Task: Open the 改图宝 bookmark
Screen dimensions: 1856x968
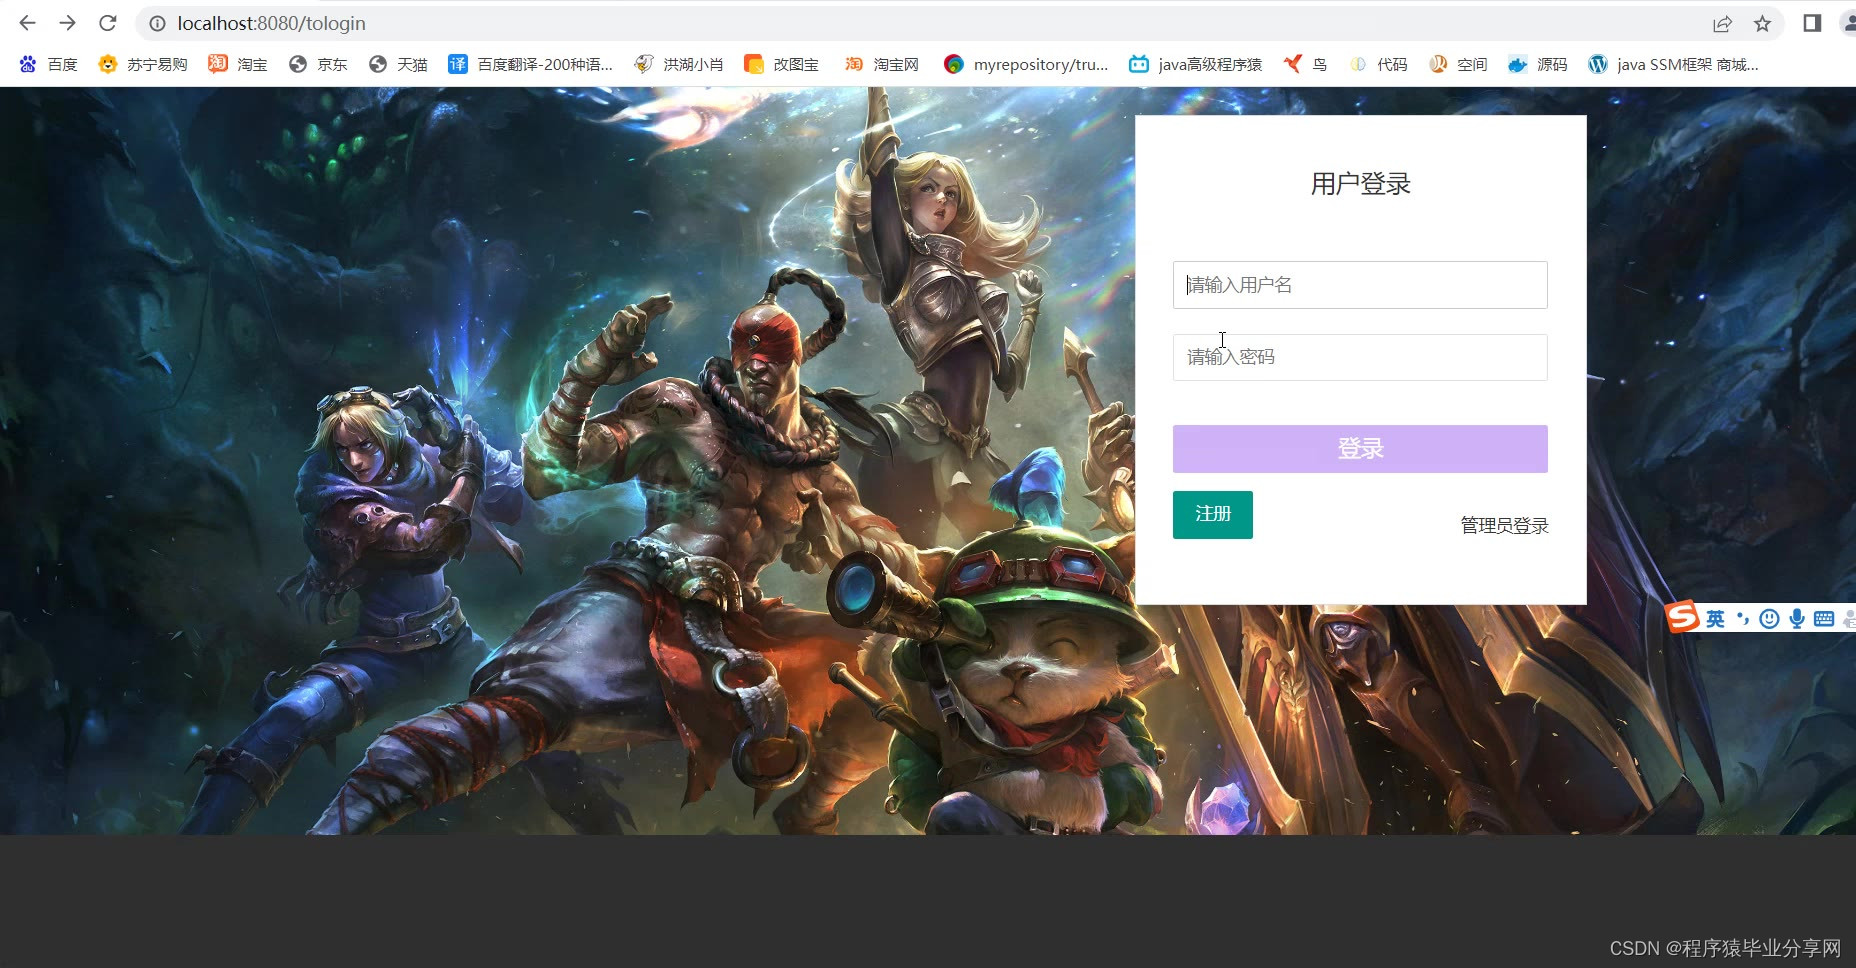Action: click(x=781, y=64)
